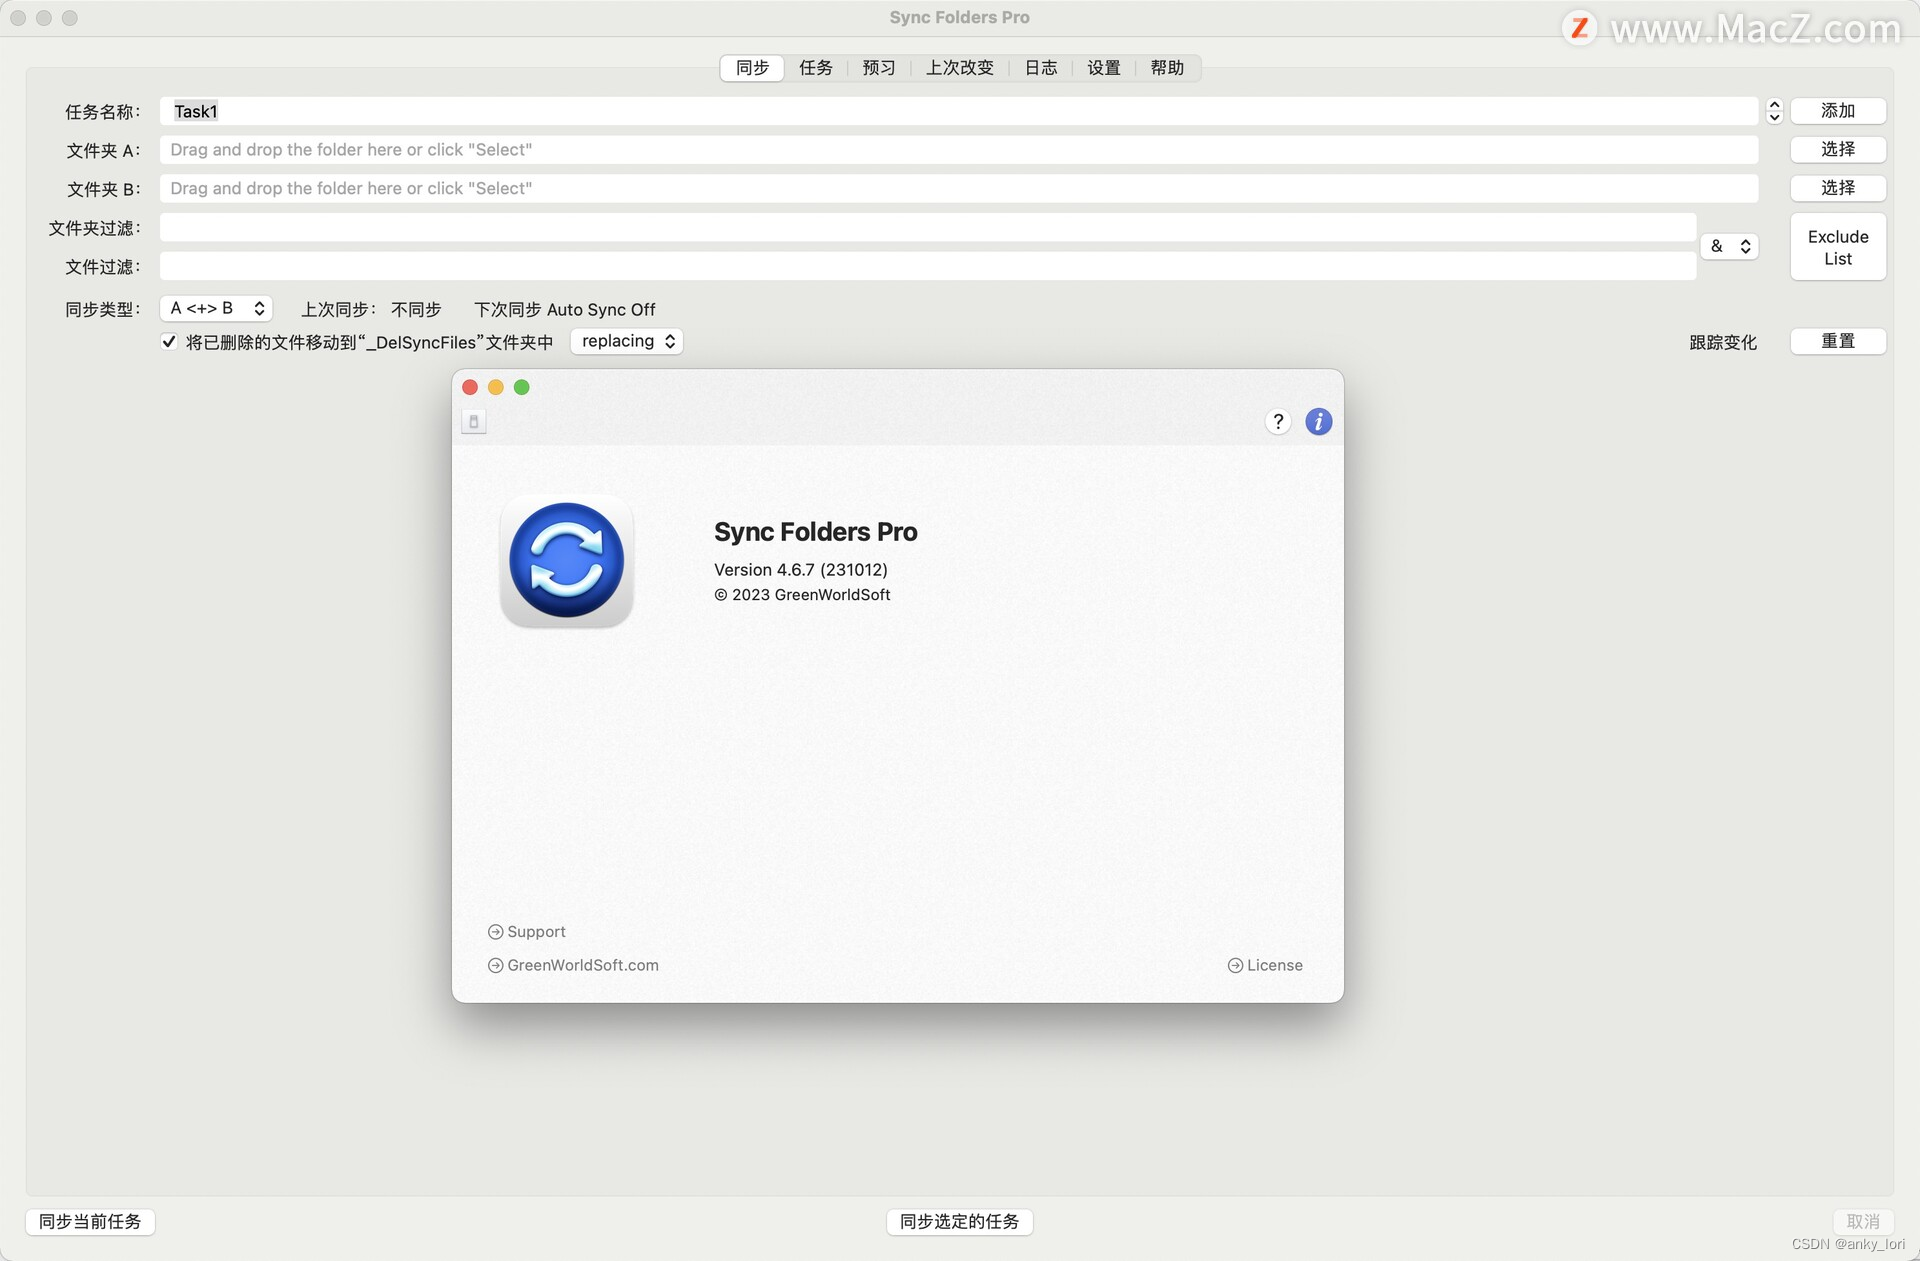Click the 同步选定的任务 button

coord(960,1222)
